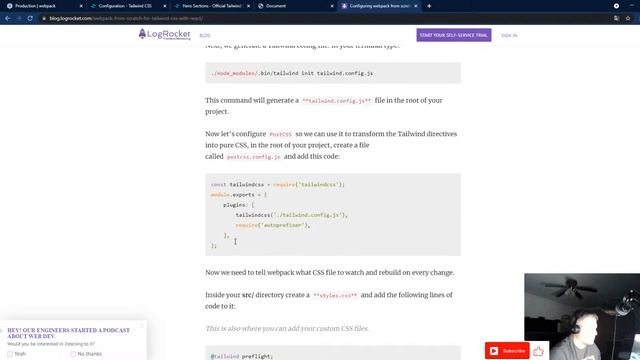
Task: Click the styles.css inline code
Action: tap(335, 295)
